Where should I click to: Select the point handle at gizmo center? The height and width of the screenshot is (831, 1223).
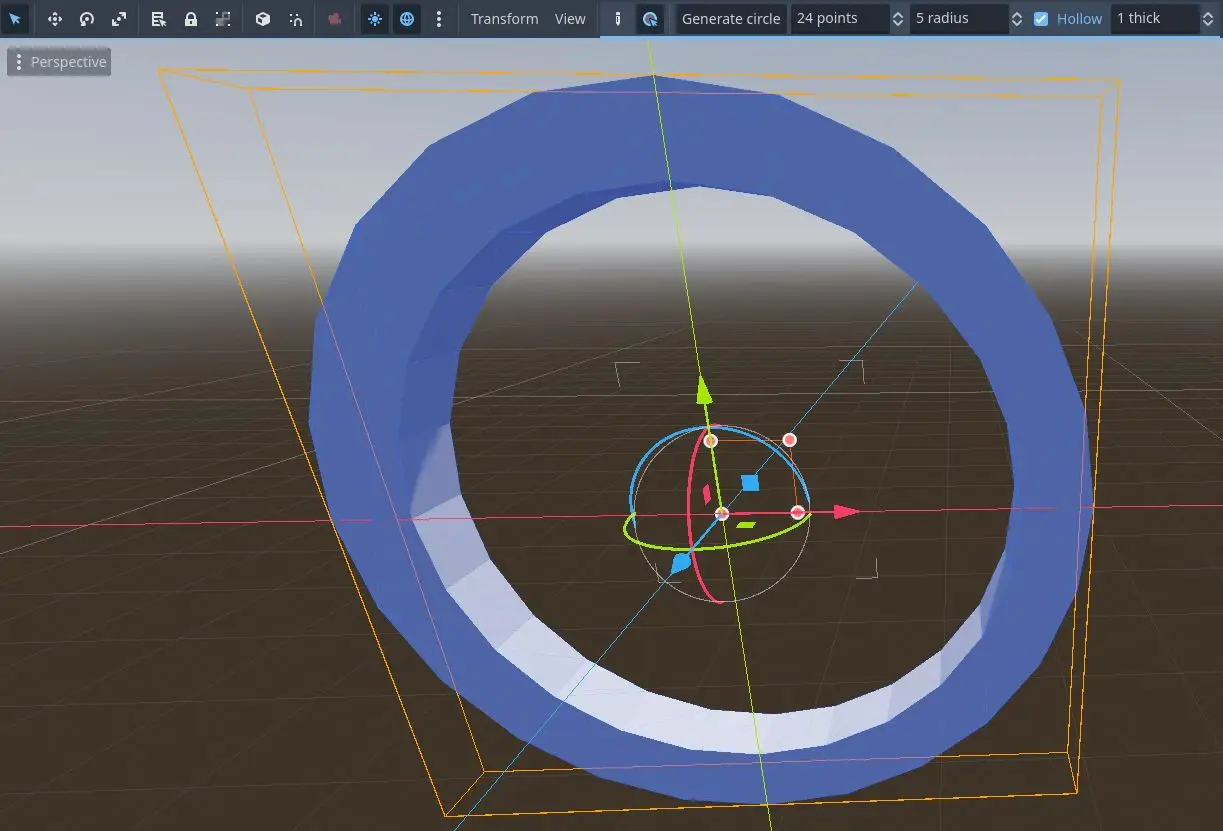(722, 514)
